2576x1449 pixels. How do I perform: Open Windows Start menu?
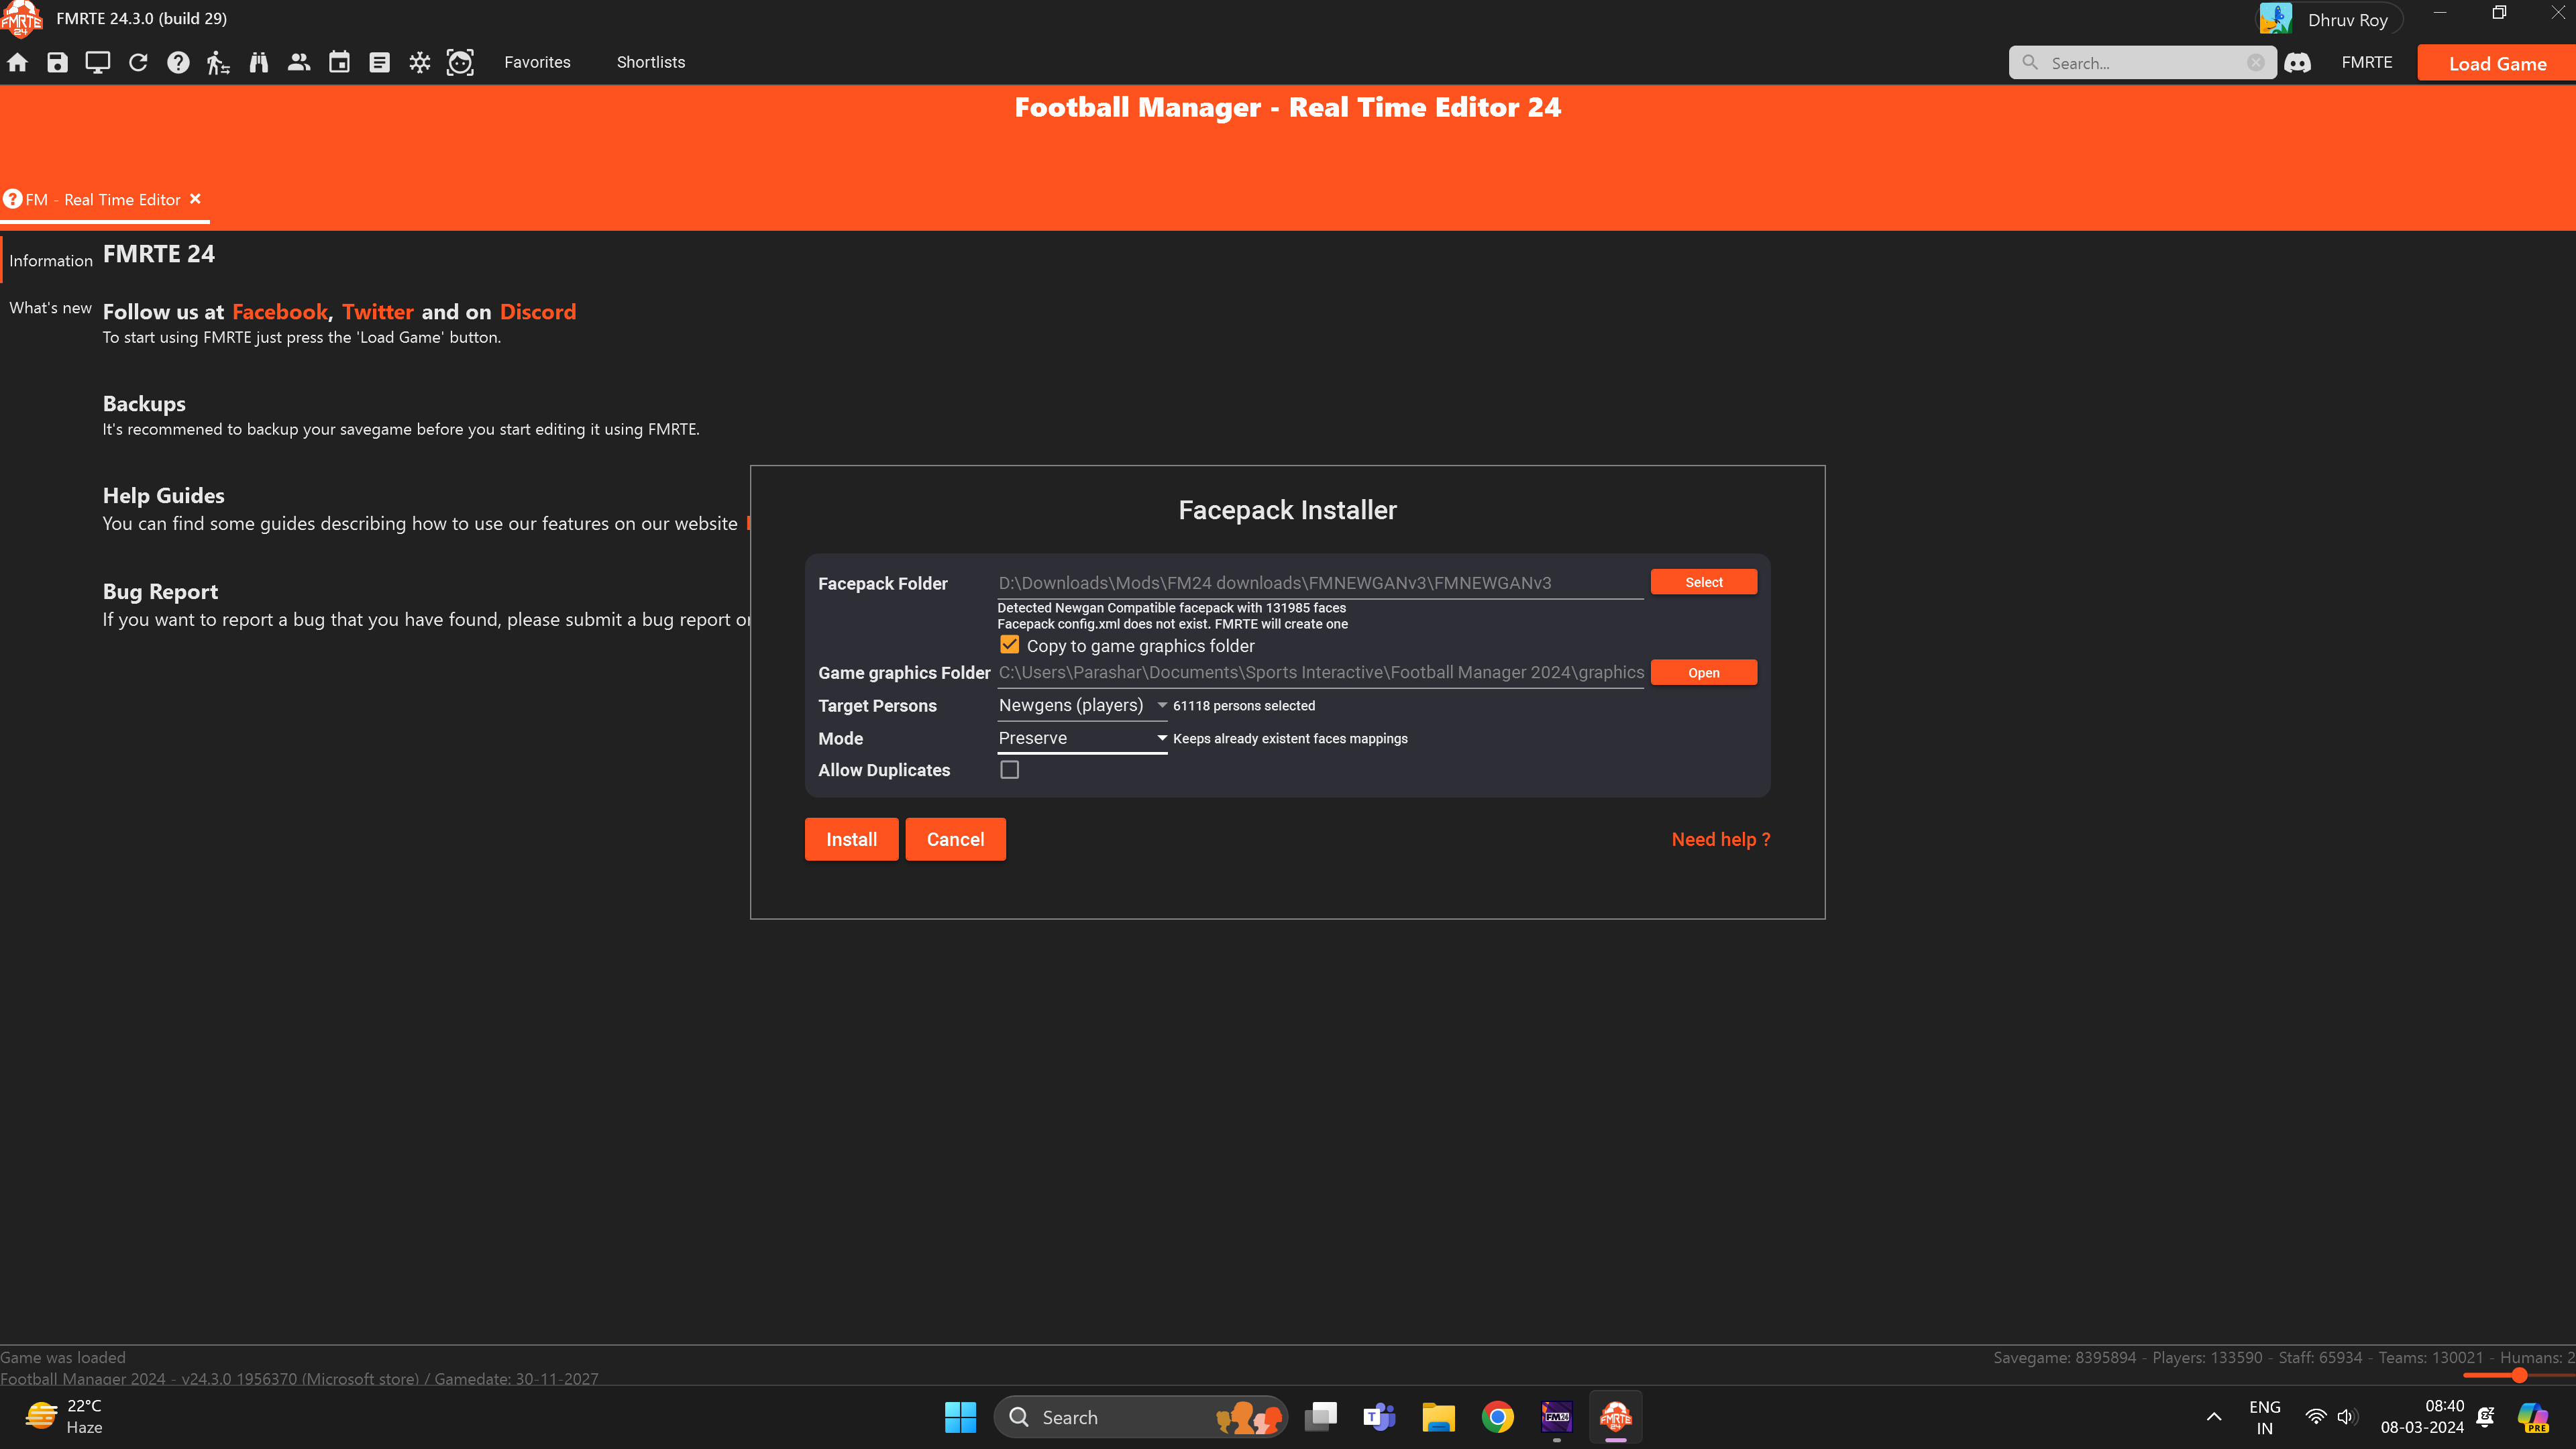click(960, 1416)
